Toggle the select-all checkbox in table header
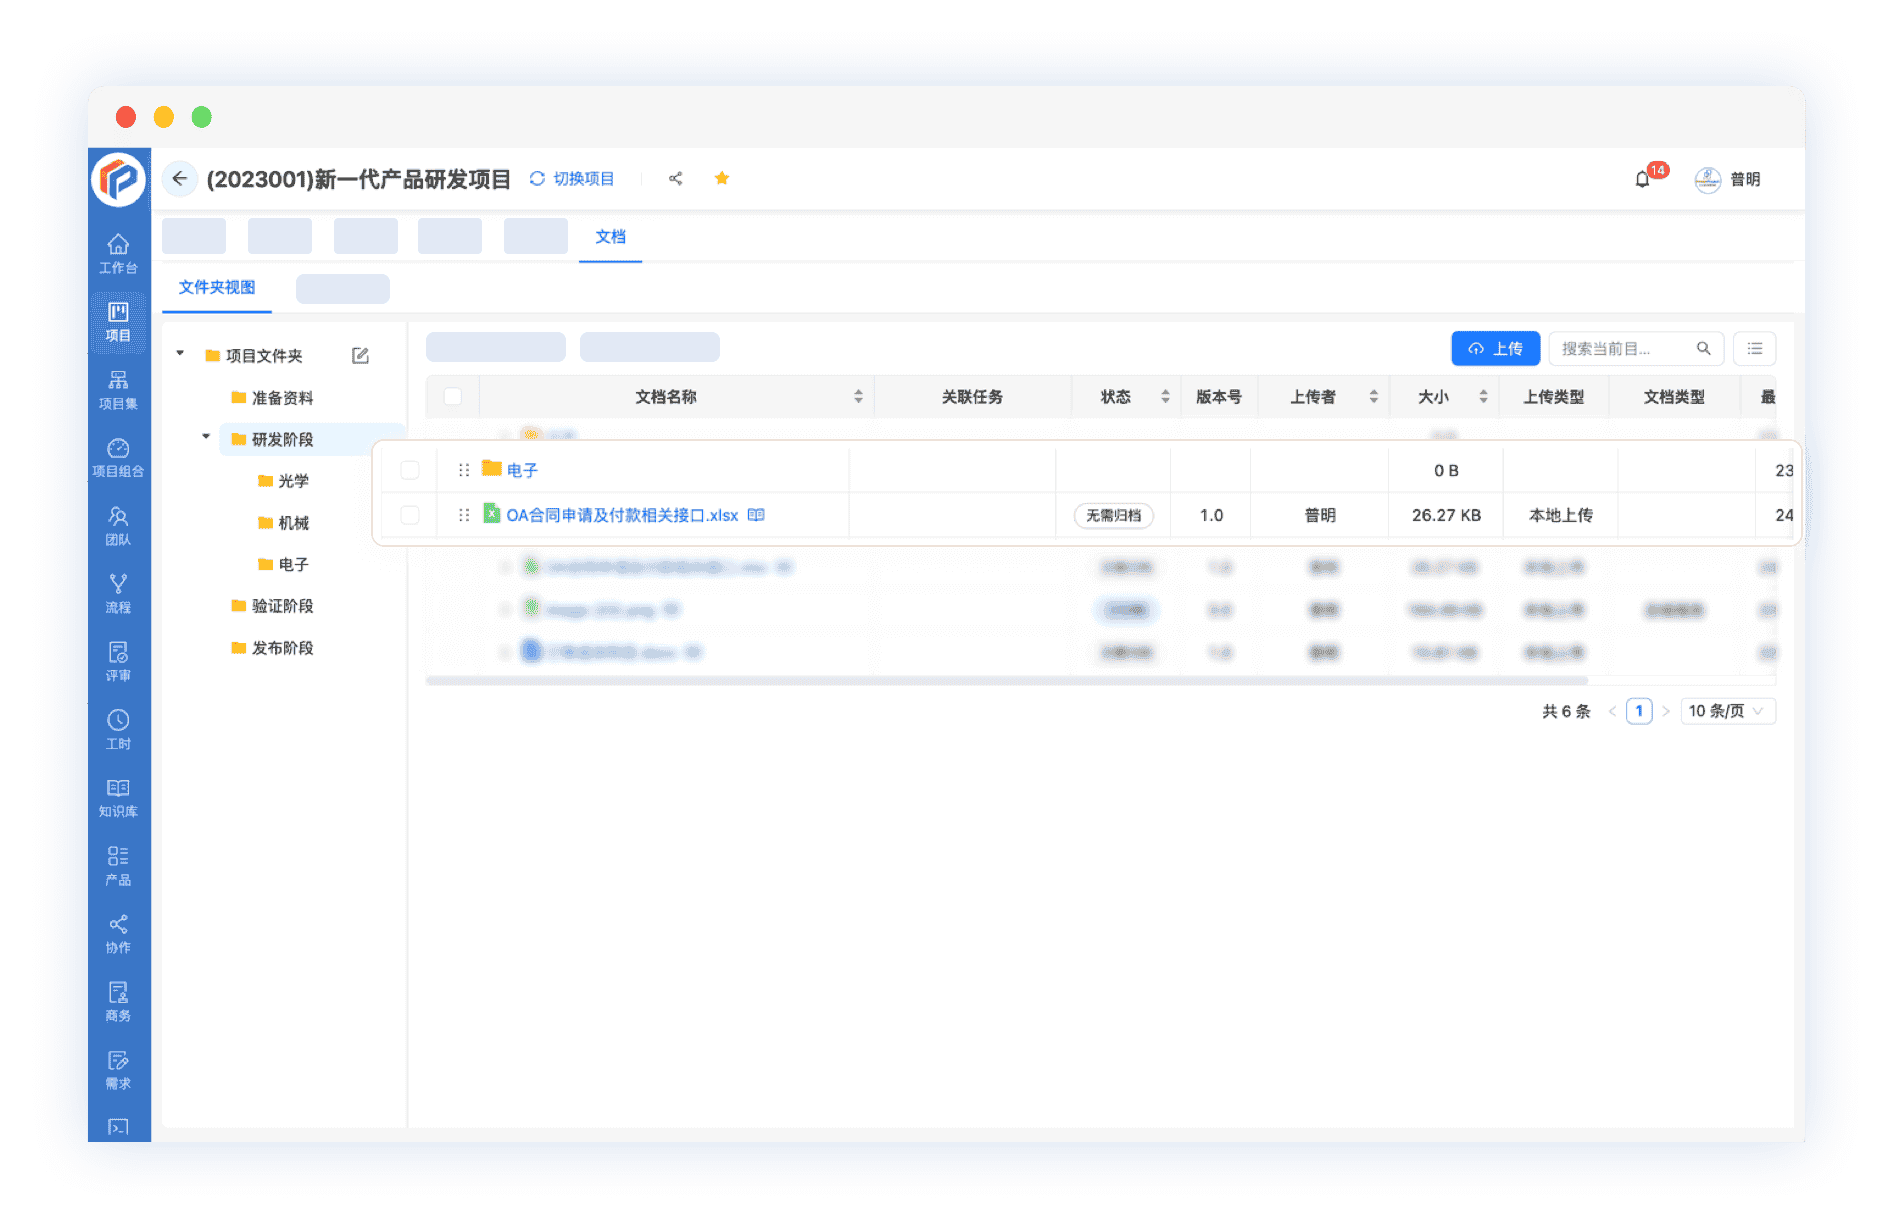 coord(453,396)
